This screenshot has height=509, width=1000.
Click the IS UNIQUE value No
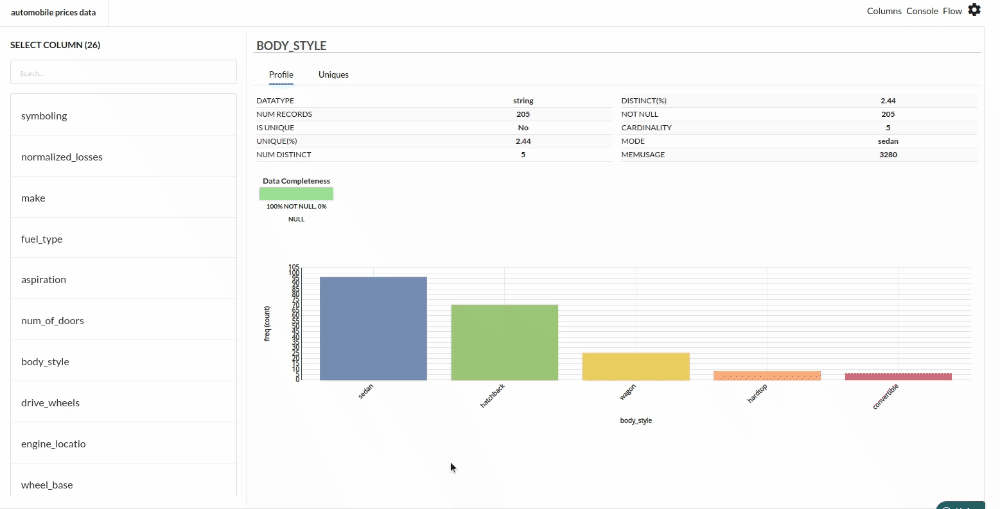click(523, 128)
